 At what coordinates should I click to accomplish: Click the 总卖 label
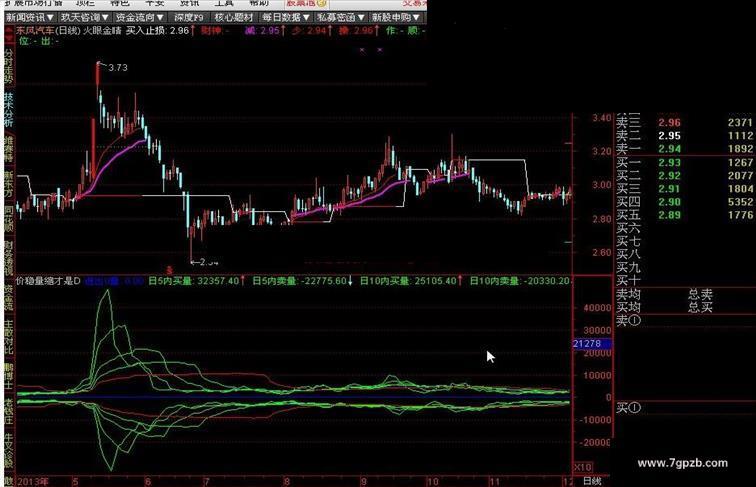click(x=701, y=294)
